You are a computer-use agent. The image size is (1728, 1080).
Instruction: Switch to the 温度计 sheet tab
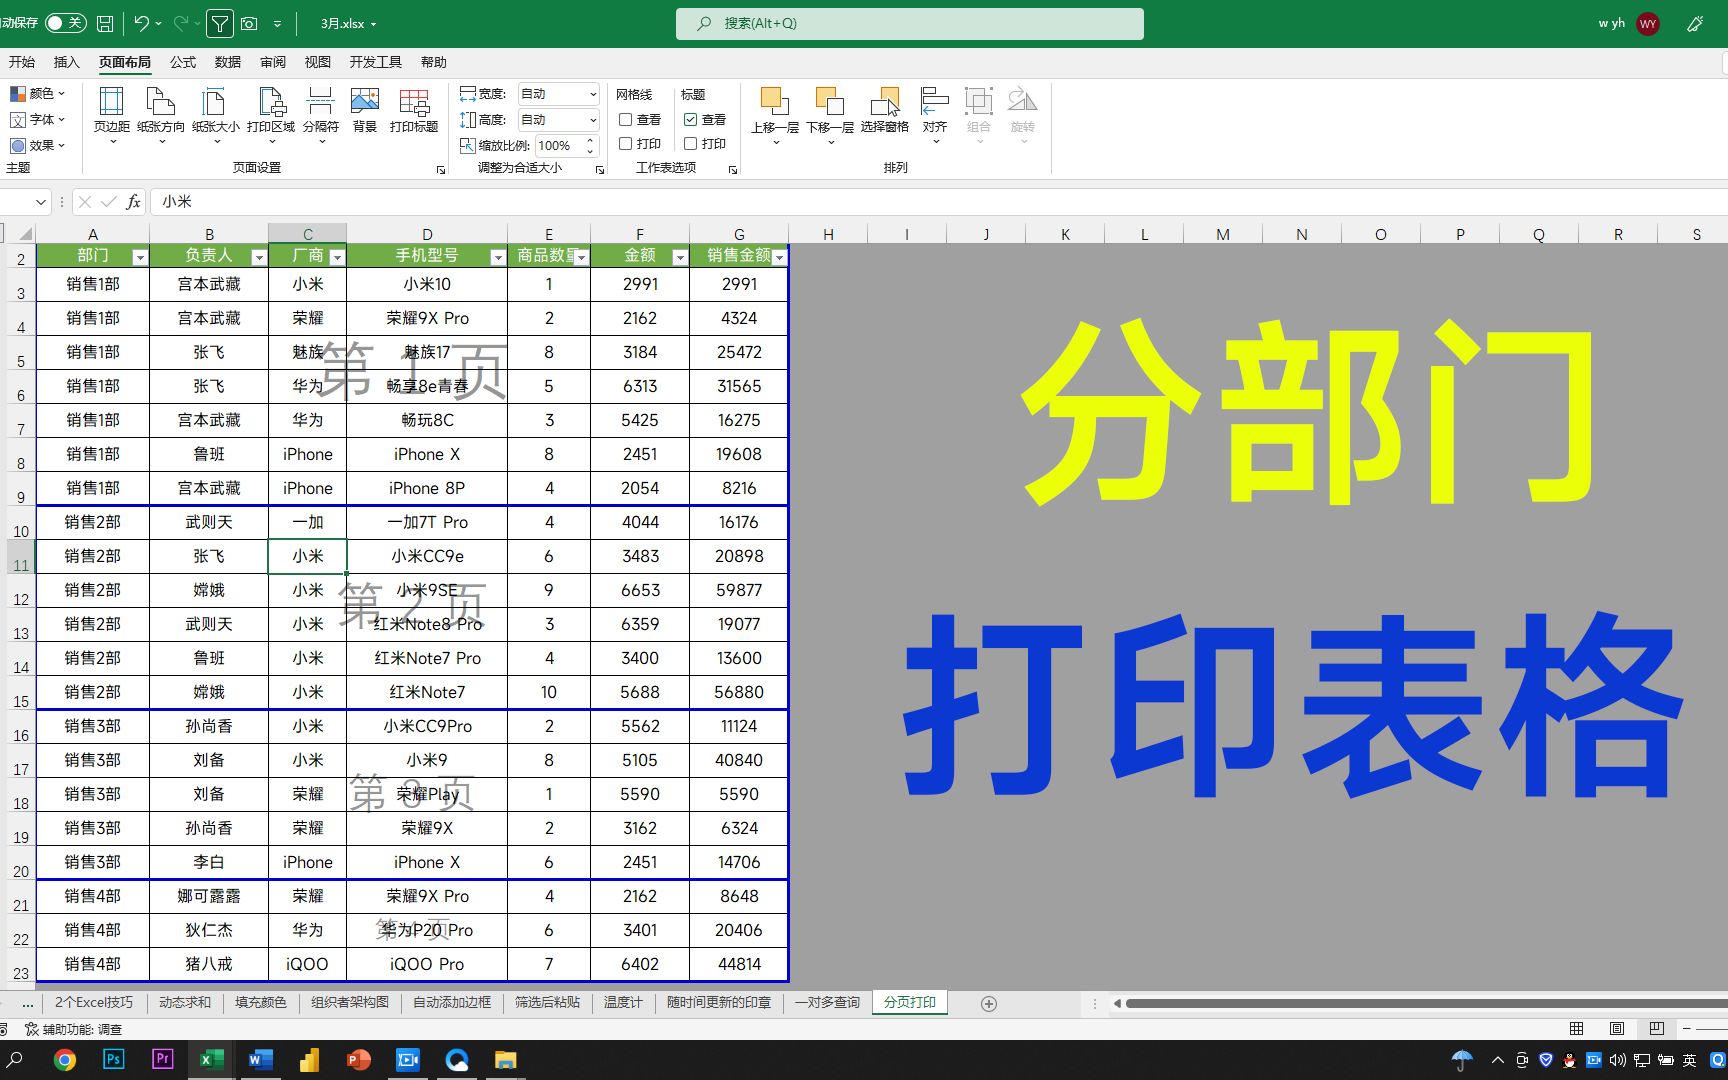623,1002
